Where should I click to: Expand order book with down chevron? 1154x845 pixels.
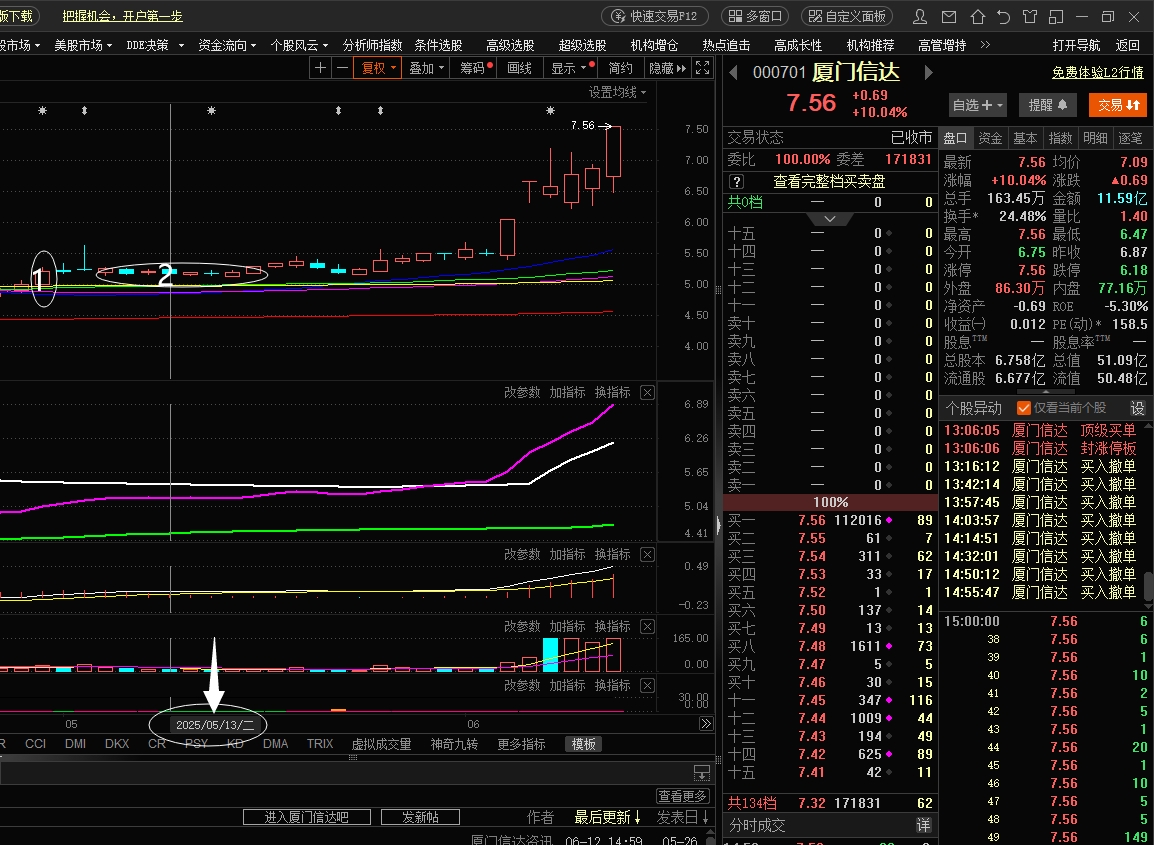click(830, 219)
